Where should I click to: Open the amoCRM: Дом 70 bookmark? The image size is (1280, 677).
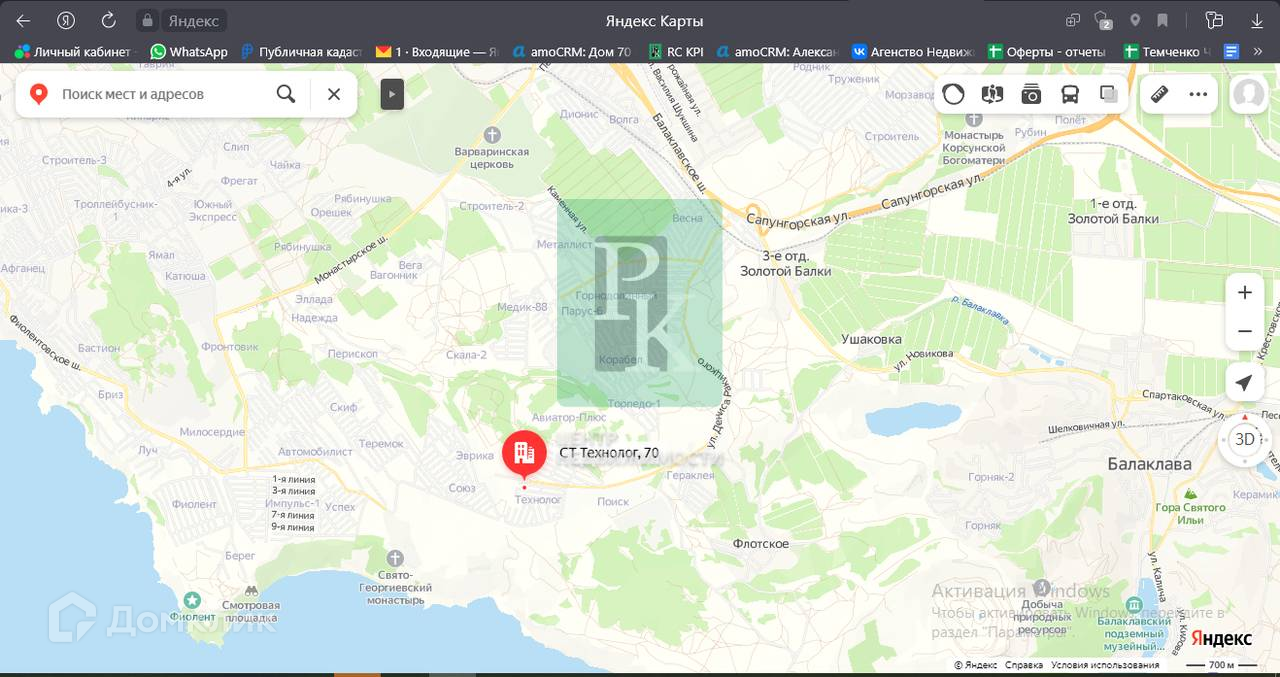571,51
